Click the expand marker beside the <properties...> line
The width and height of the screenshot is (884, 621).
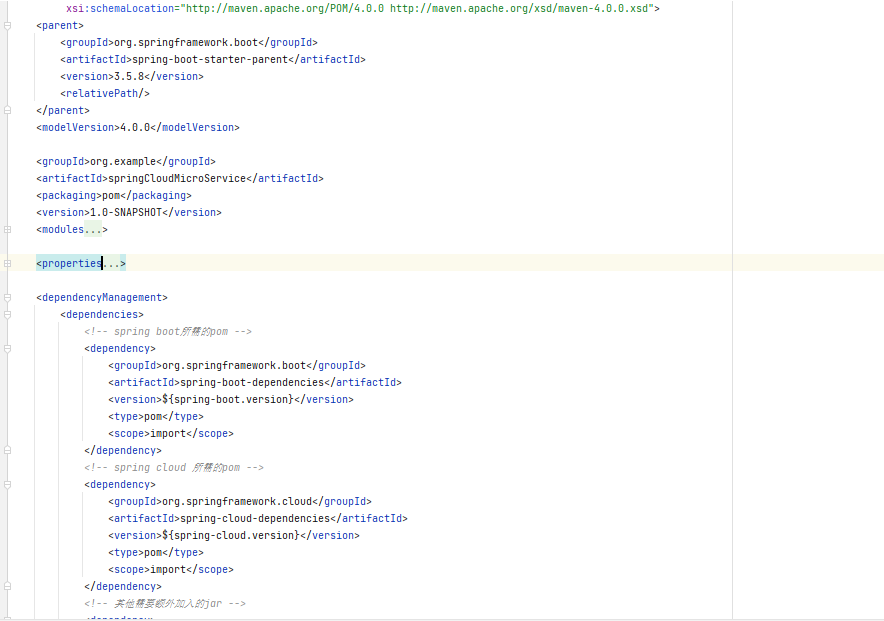click(x=7, y=262)
